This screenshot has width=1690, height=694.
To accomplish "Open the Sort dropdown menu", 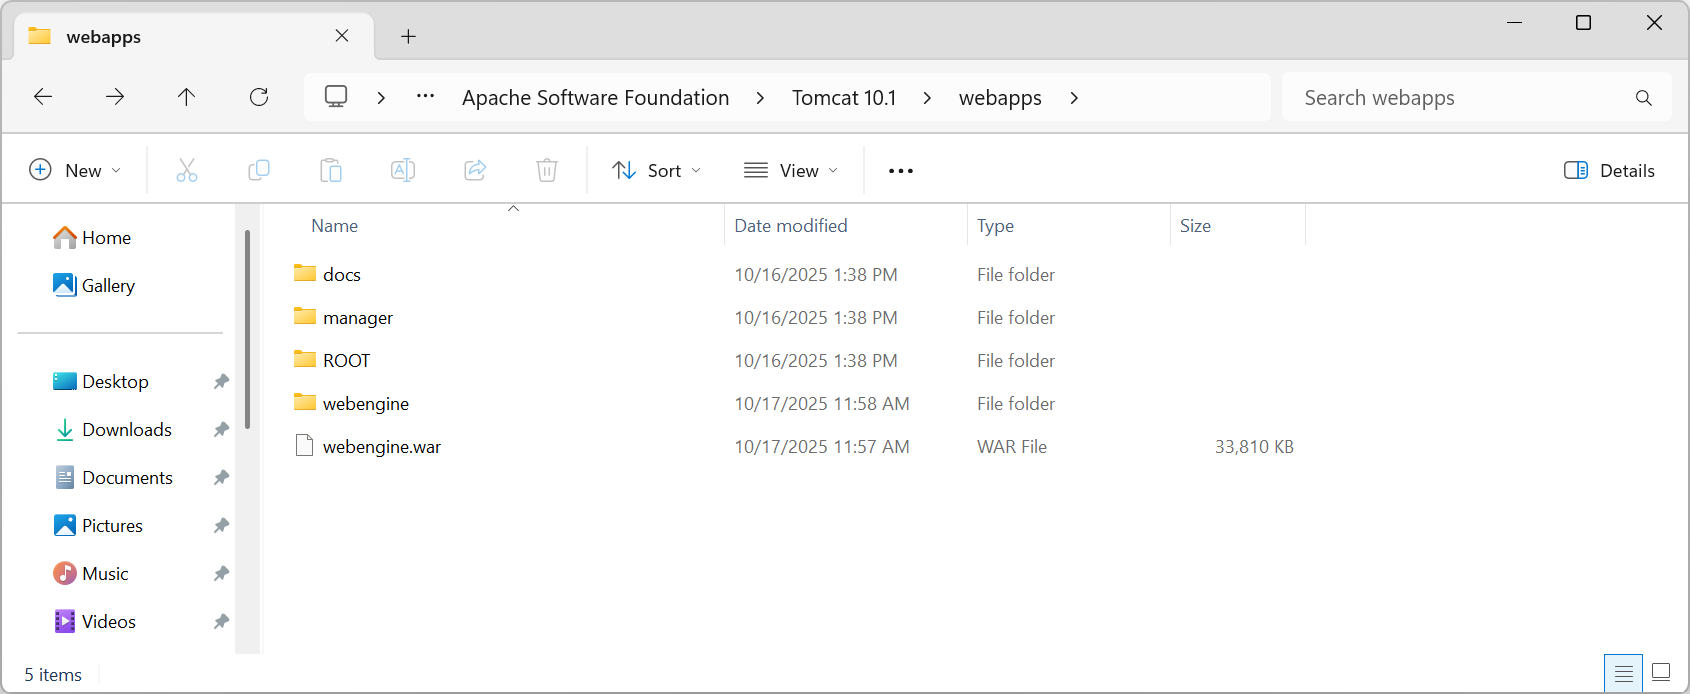I will [x=656, y=170].
